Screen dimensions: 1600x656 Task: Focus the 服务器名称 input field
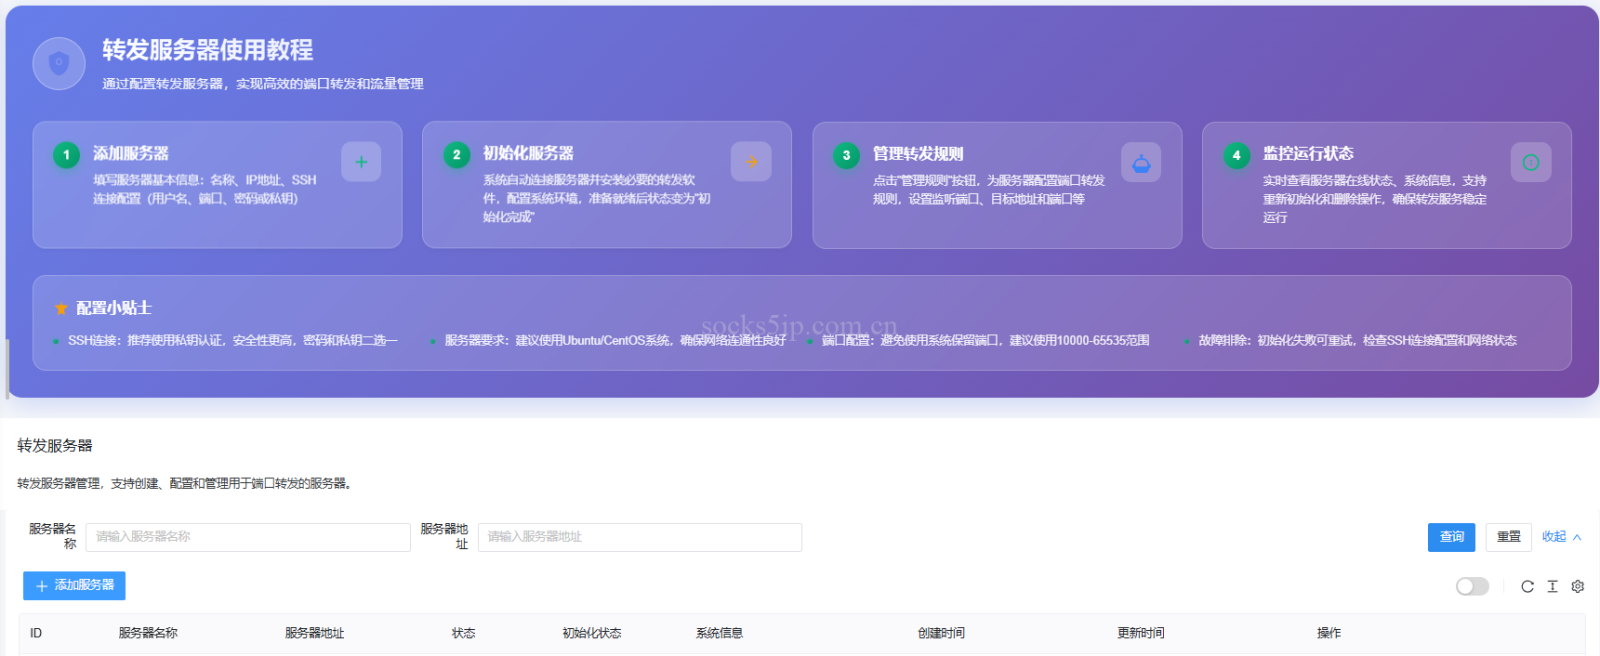tap(248, 537)
